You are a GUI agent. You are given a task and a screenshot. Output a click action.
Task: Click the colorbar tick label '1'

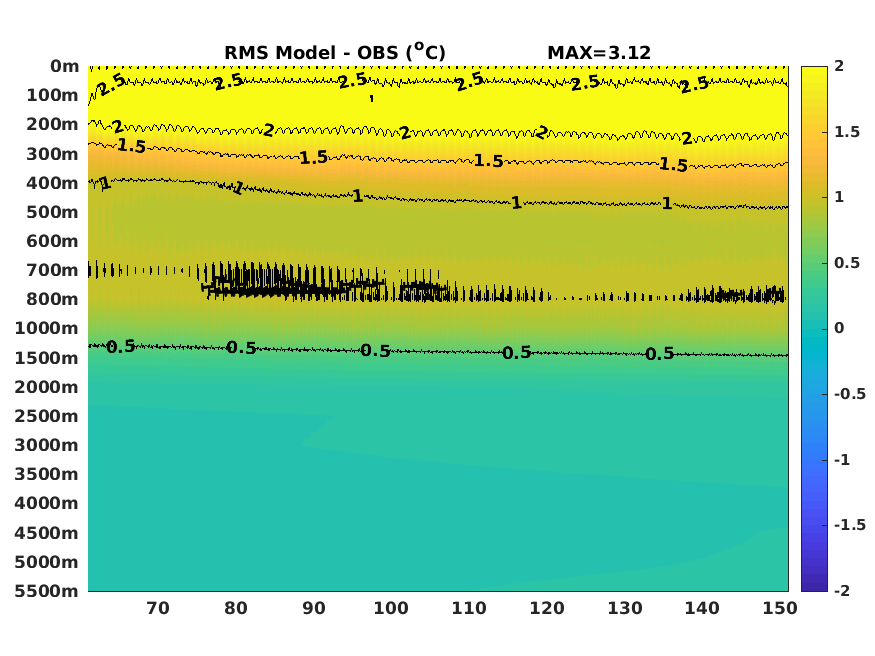click(839, 197)
